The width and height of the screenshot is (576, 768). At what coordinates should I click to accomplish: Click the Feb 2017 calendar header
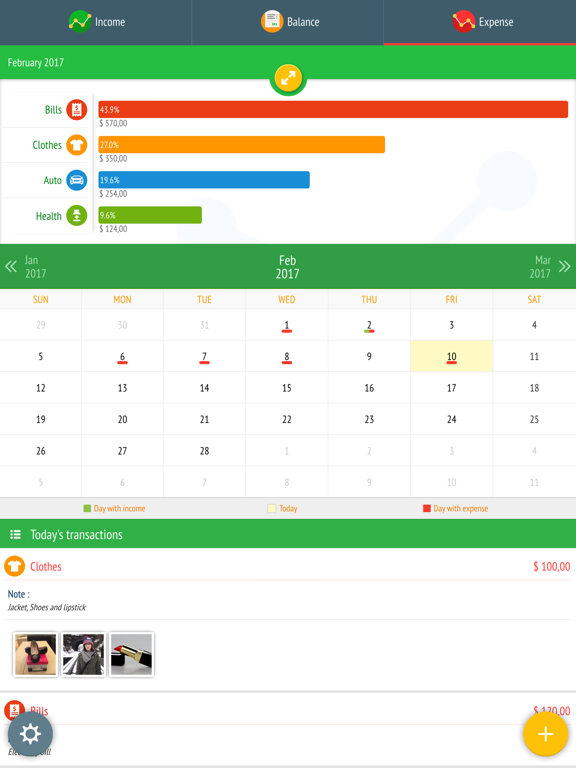coord(288,267)
